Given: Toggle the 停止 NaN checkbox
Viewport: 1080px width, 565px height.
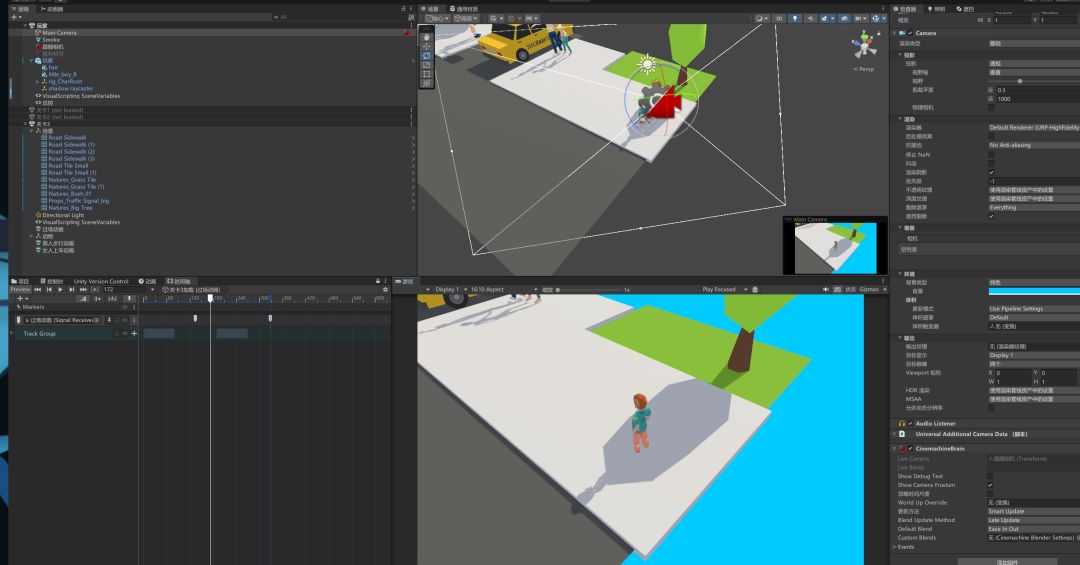Looking at the screenshot, I should (991, 155).
